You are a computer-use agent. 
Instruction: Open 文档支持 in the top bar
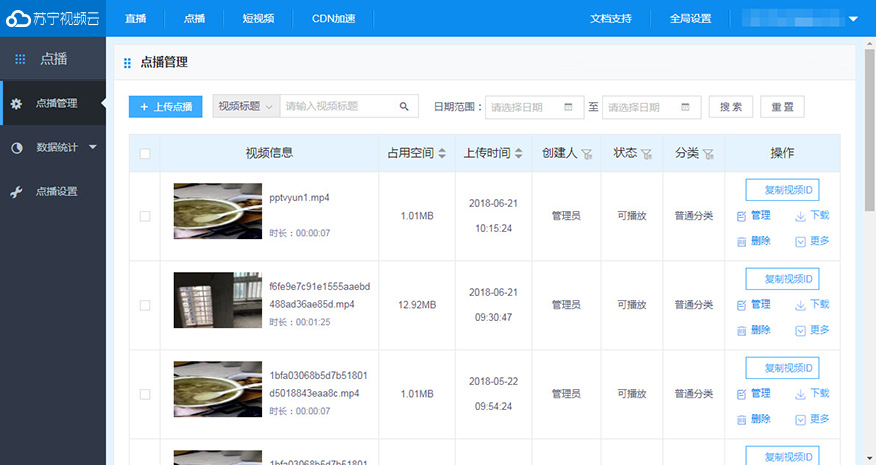pyautogui.click(x=611, y=18)
